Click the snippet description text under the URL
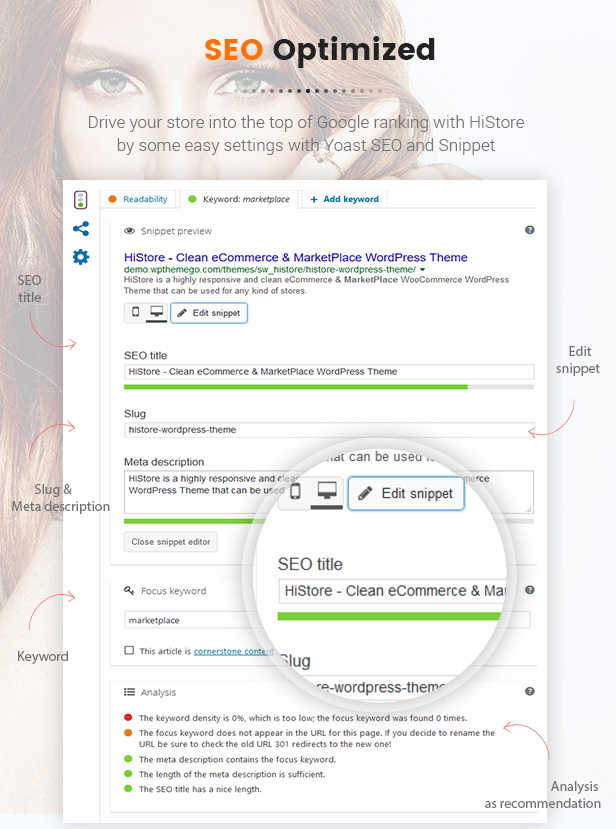 [x=316, y=285]
